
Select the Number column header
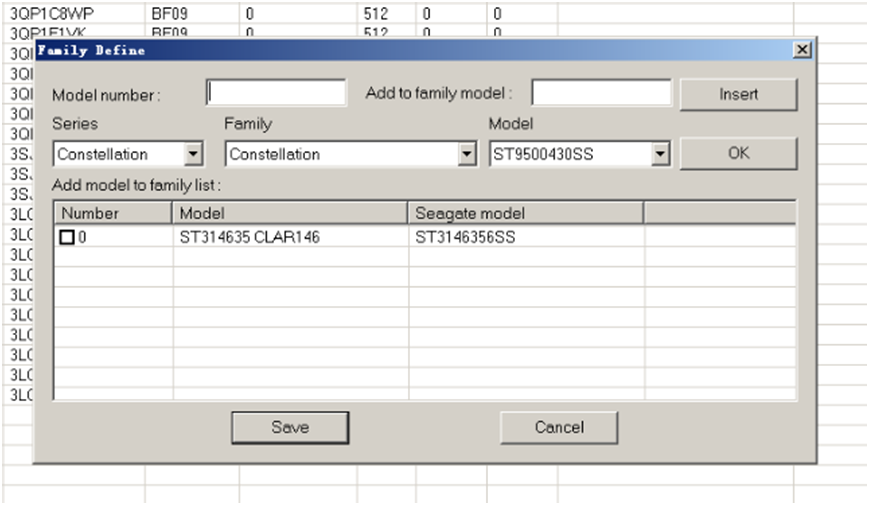113,213
